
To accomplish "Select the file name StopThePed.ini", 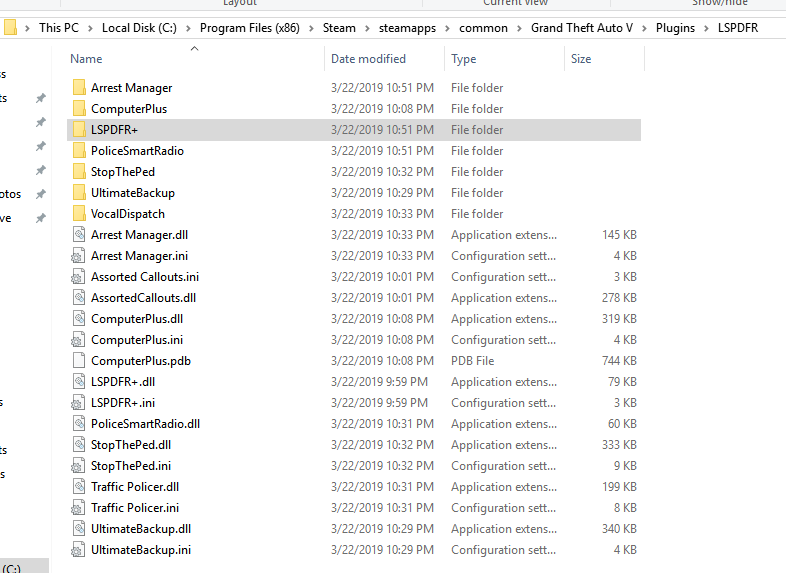I will tap(131, 466).
